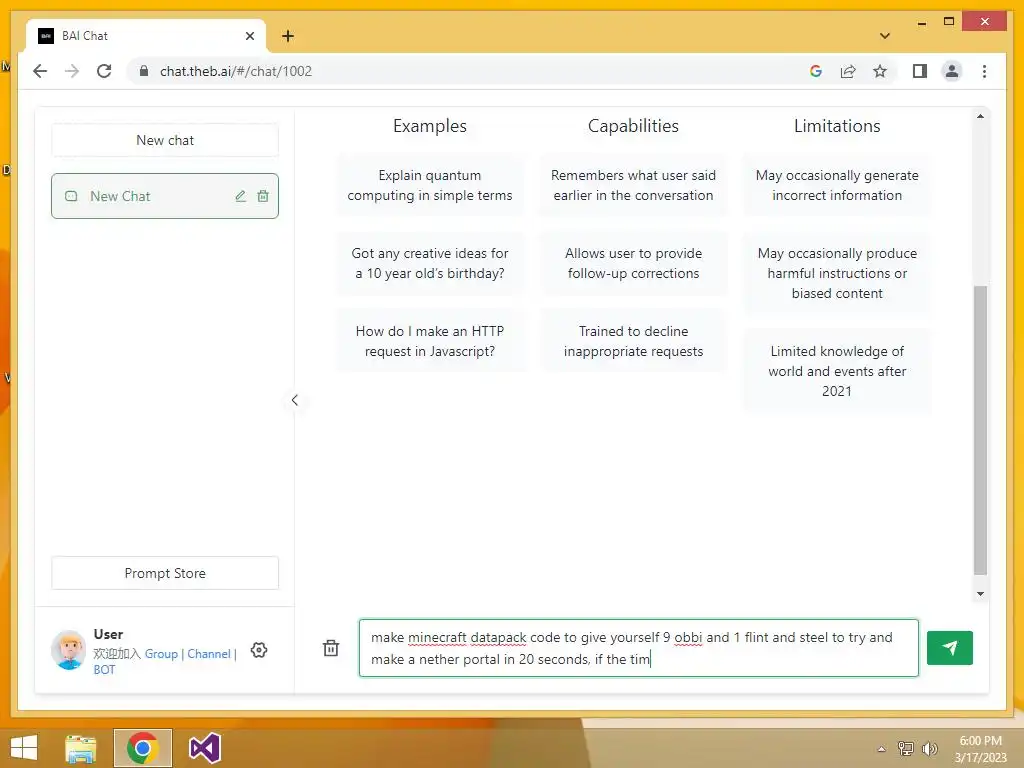Viewport: 1024px width, 768px height.
Task: Click the Remembers what user said card
Action: tap(633, 185)
